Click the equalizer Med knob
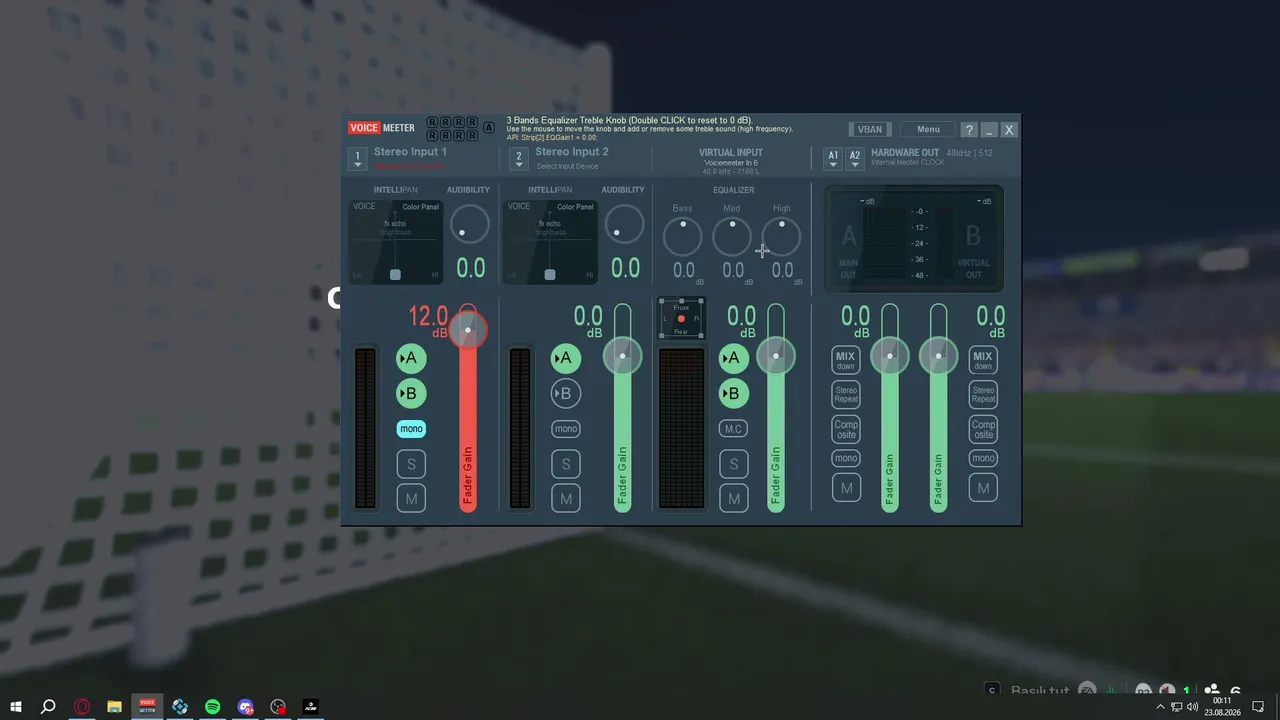 pos(732,237)
